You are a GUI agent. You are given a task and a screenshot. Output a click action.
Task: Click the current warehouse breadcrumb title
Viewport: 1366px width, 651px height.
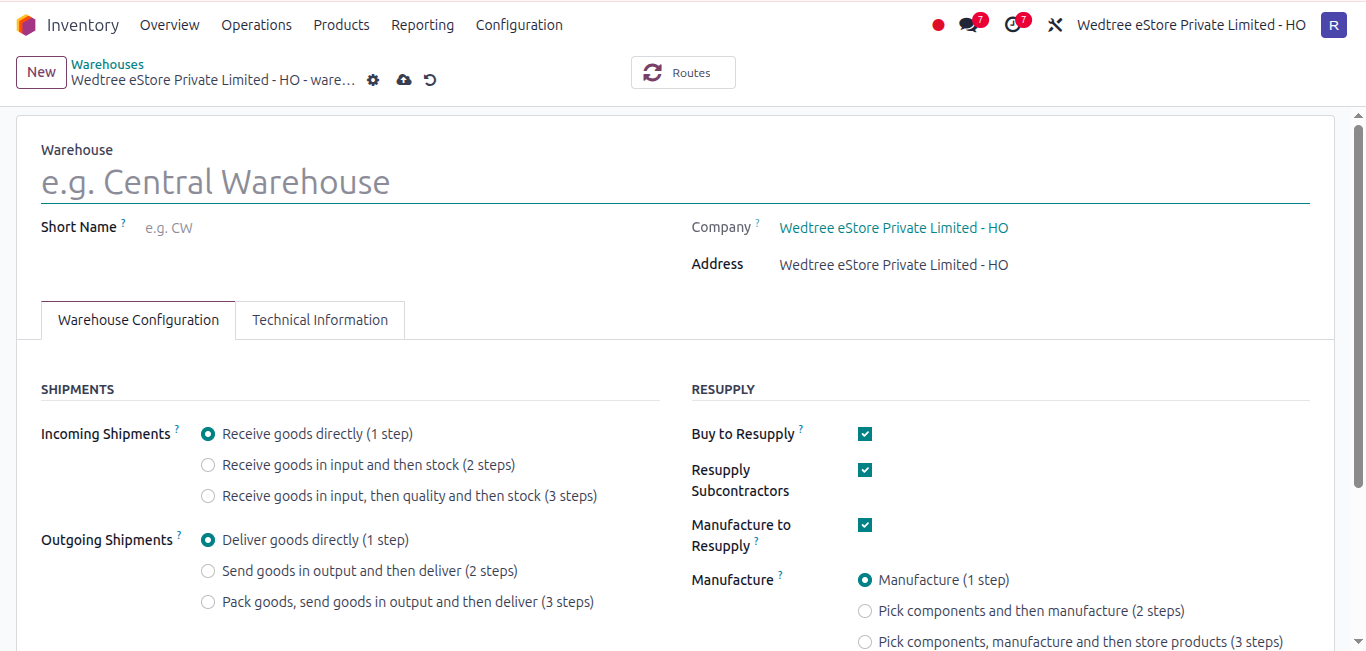213,80
